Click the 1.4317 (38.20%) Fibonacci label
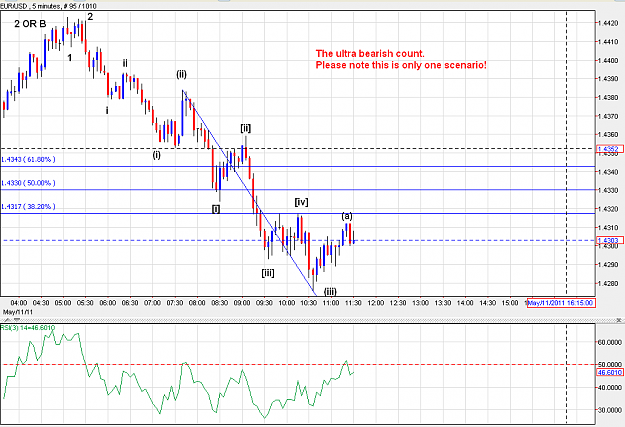This screenshot has width=625, height=427. tap(28, 207)
